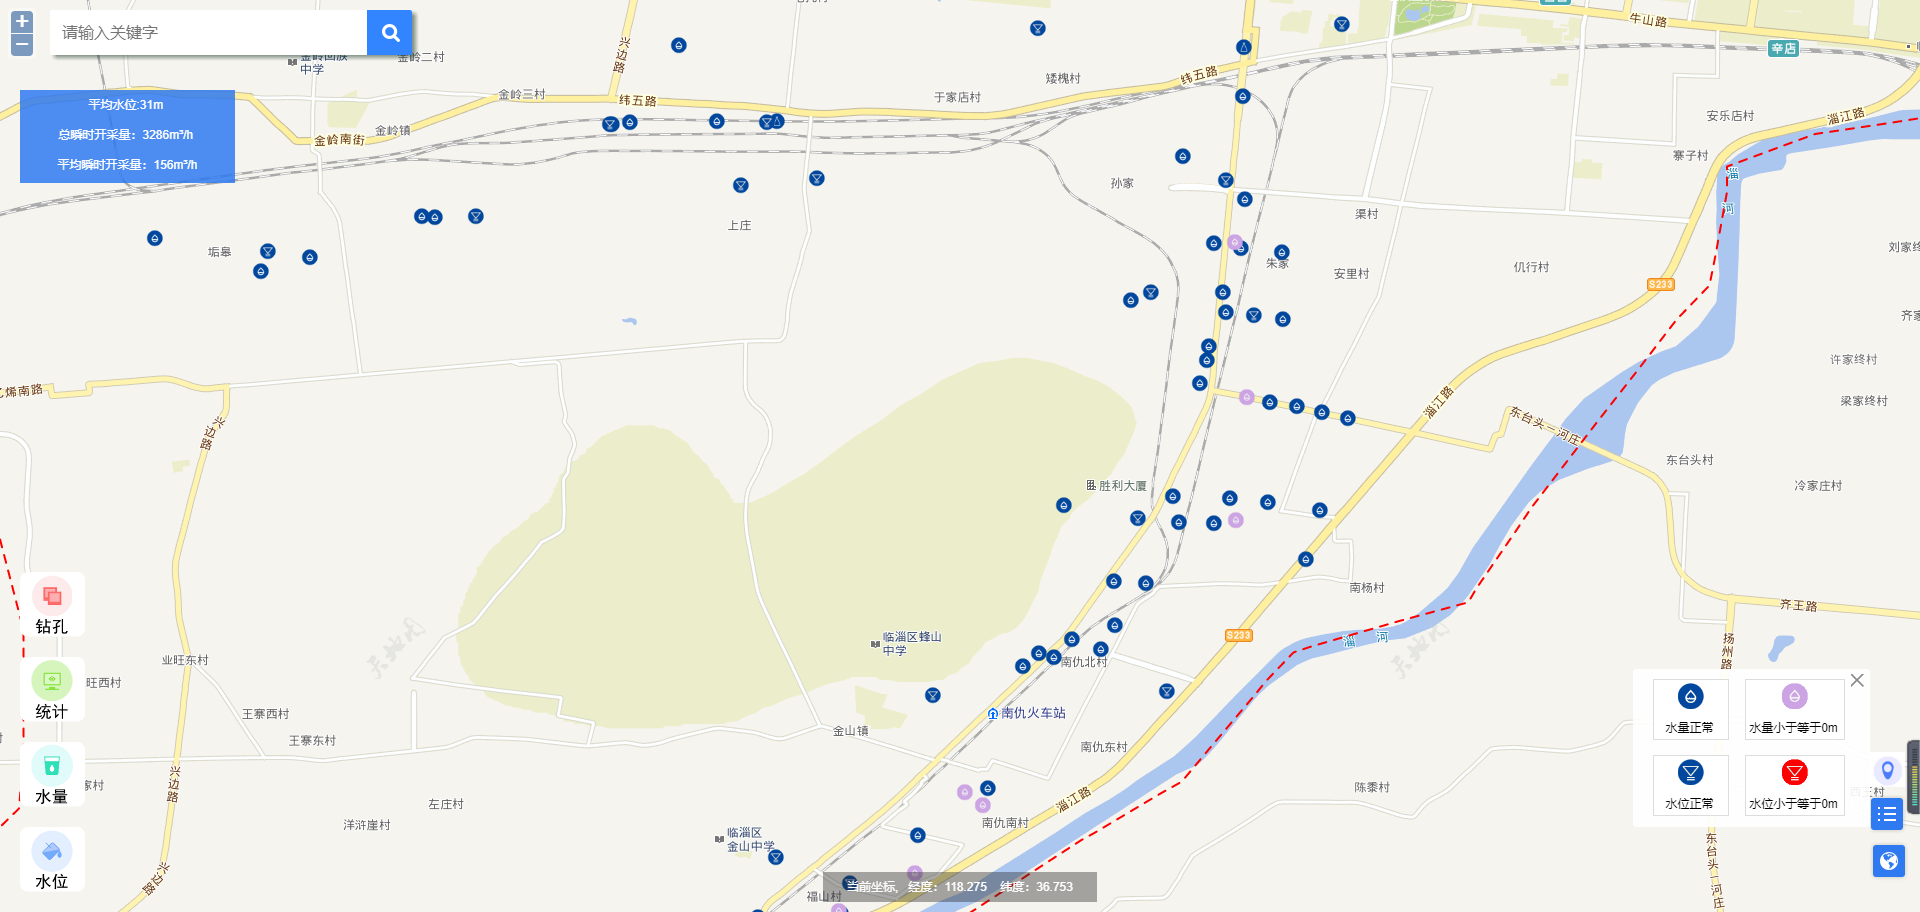Toggle the red 水位小于等于0m legend item
Viewport: 1920px width, 912px height.
coord(1794,784)
